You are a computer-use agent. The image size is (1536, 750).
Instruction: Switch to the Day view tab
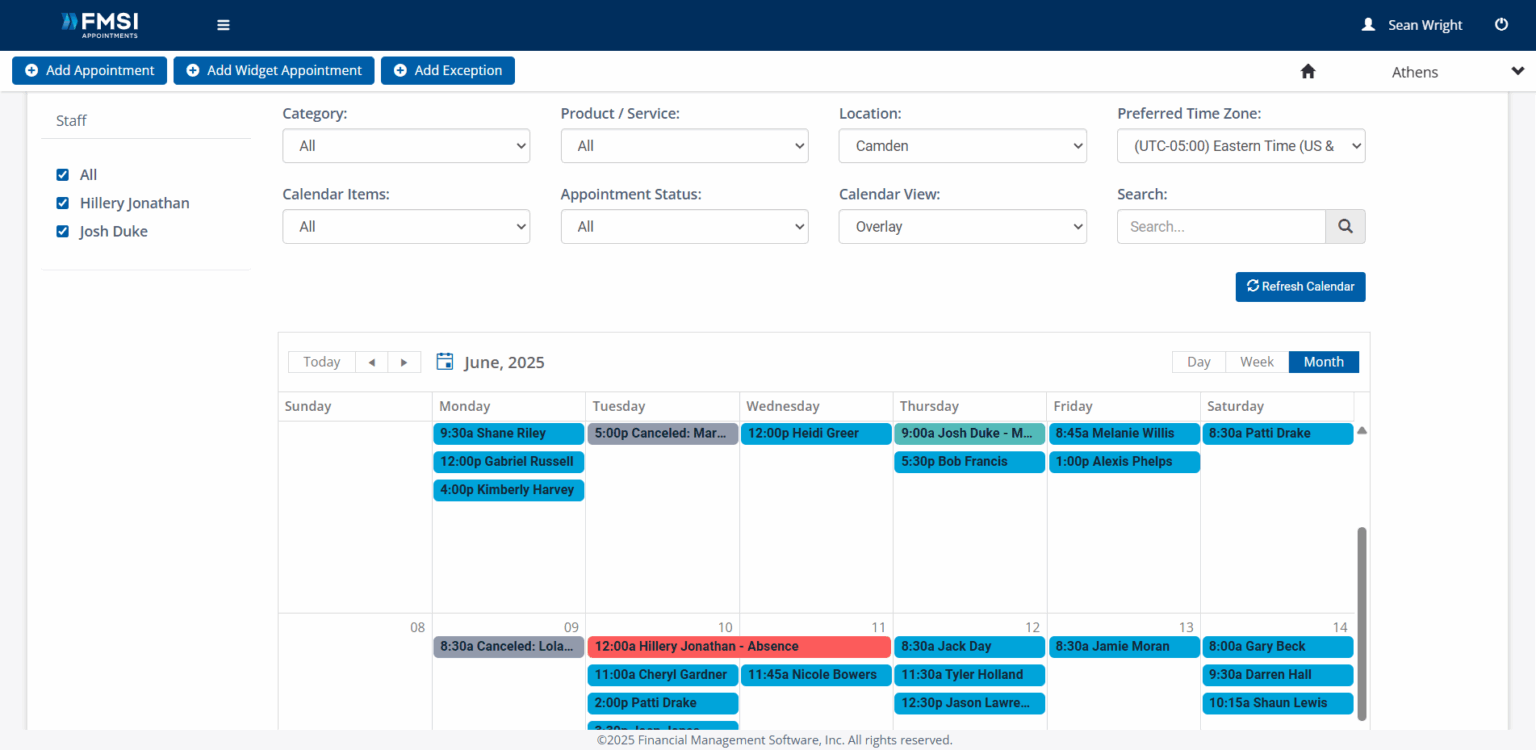click(x=1198, y=362)
